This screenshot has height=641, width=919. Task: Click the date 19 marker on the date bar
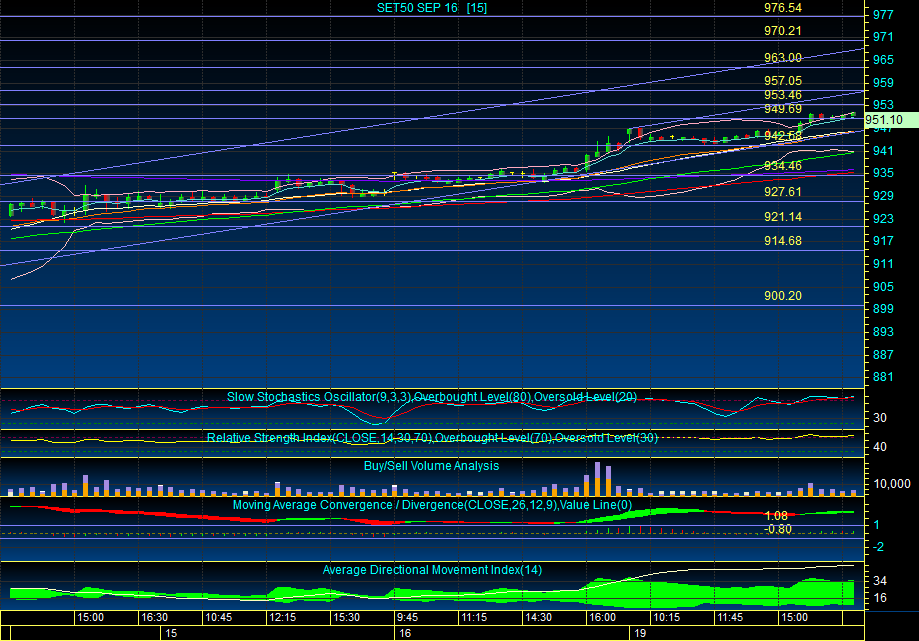[640, 633]
